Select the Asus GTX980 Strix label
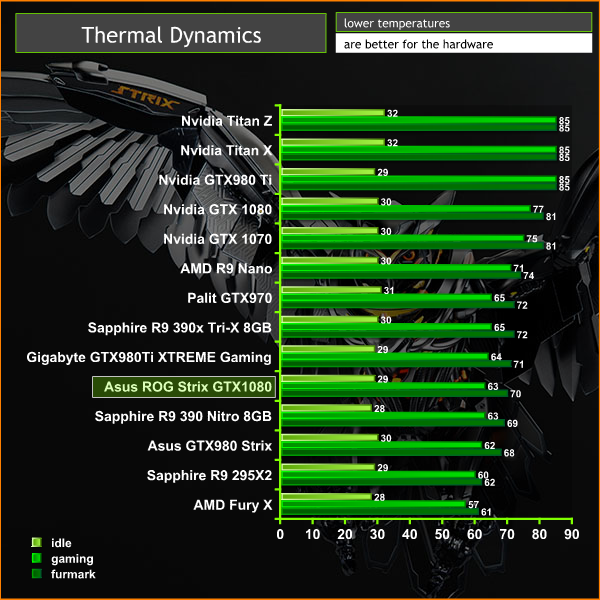The image size is (600, 600). pos(210,446)
